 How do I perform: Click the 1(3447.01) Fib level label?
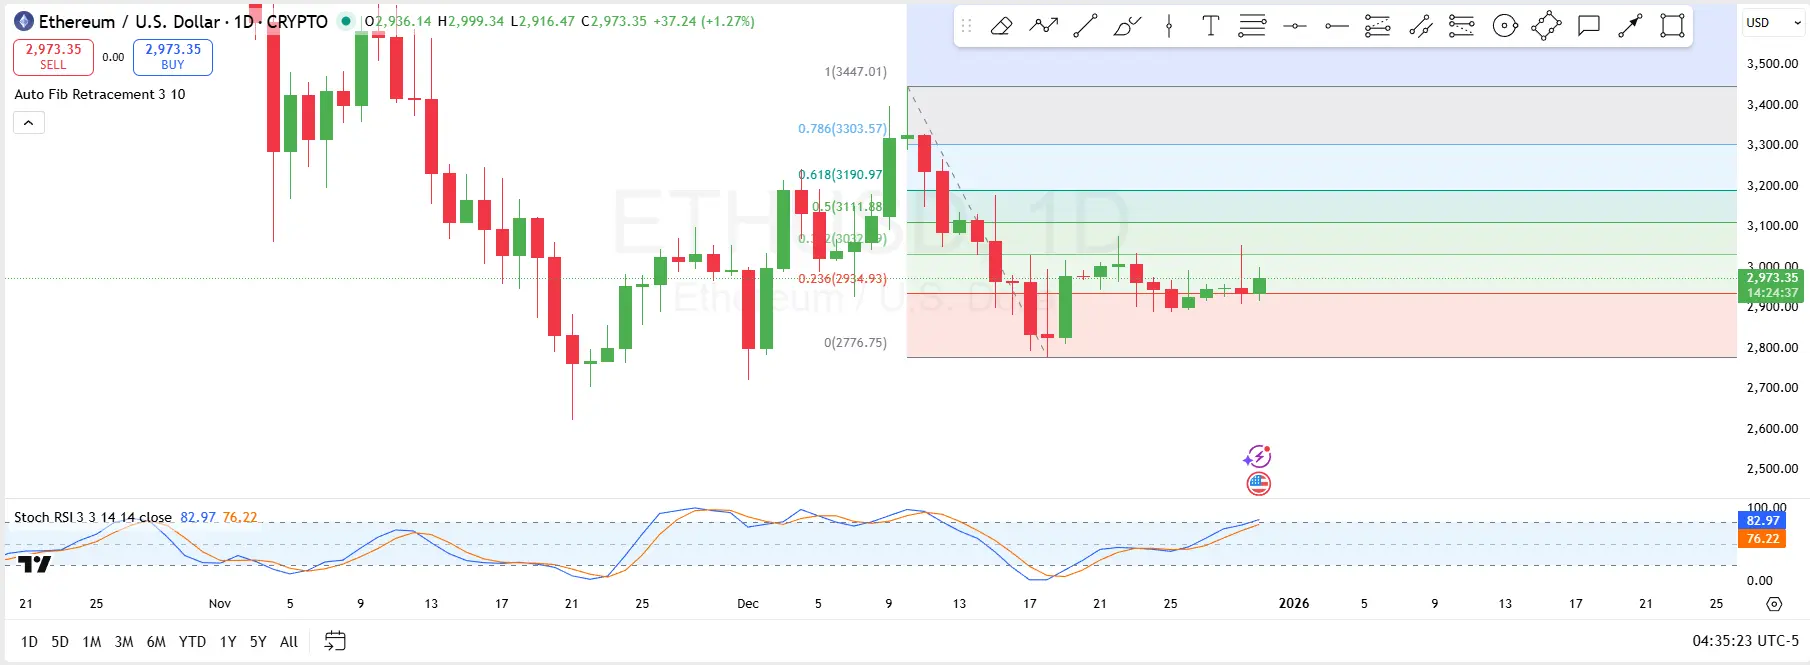(x=855, y=72)
